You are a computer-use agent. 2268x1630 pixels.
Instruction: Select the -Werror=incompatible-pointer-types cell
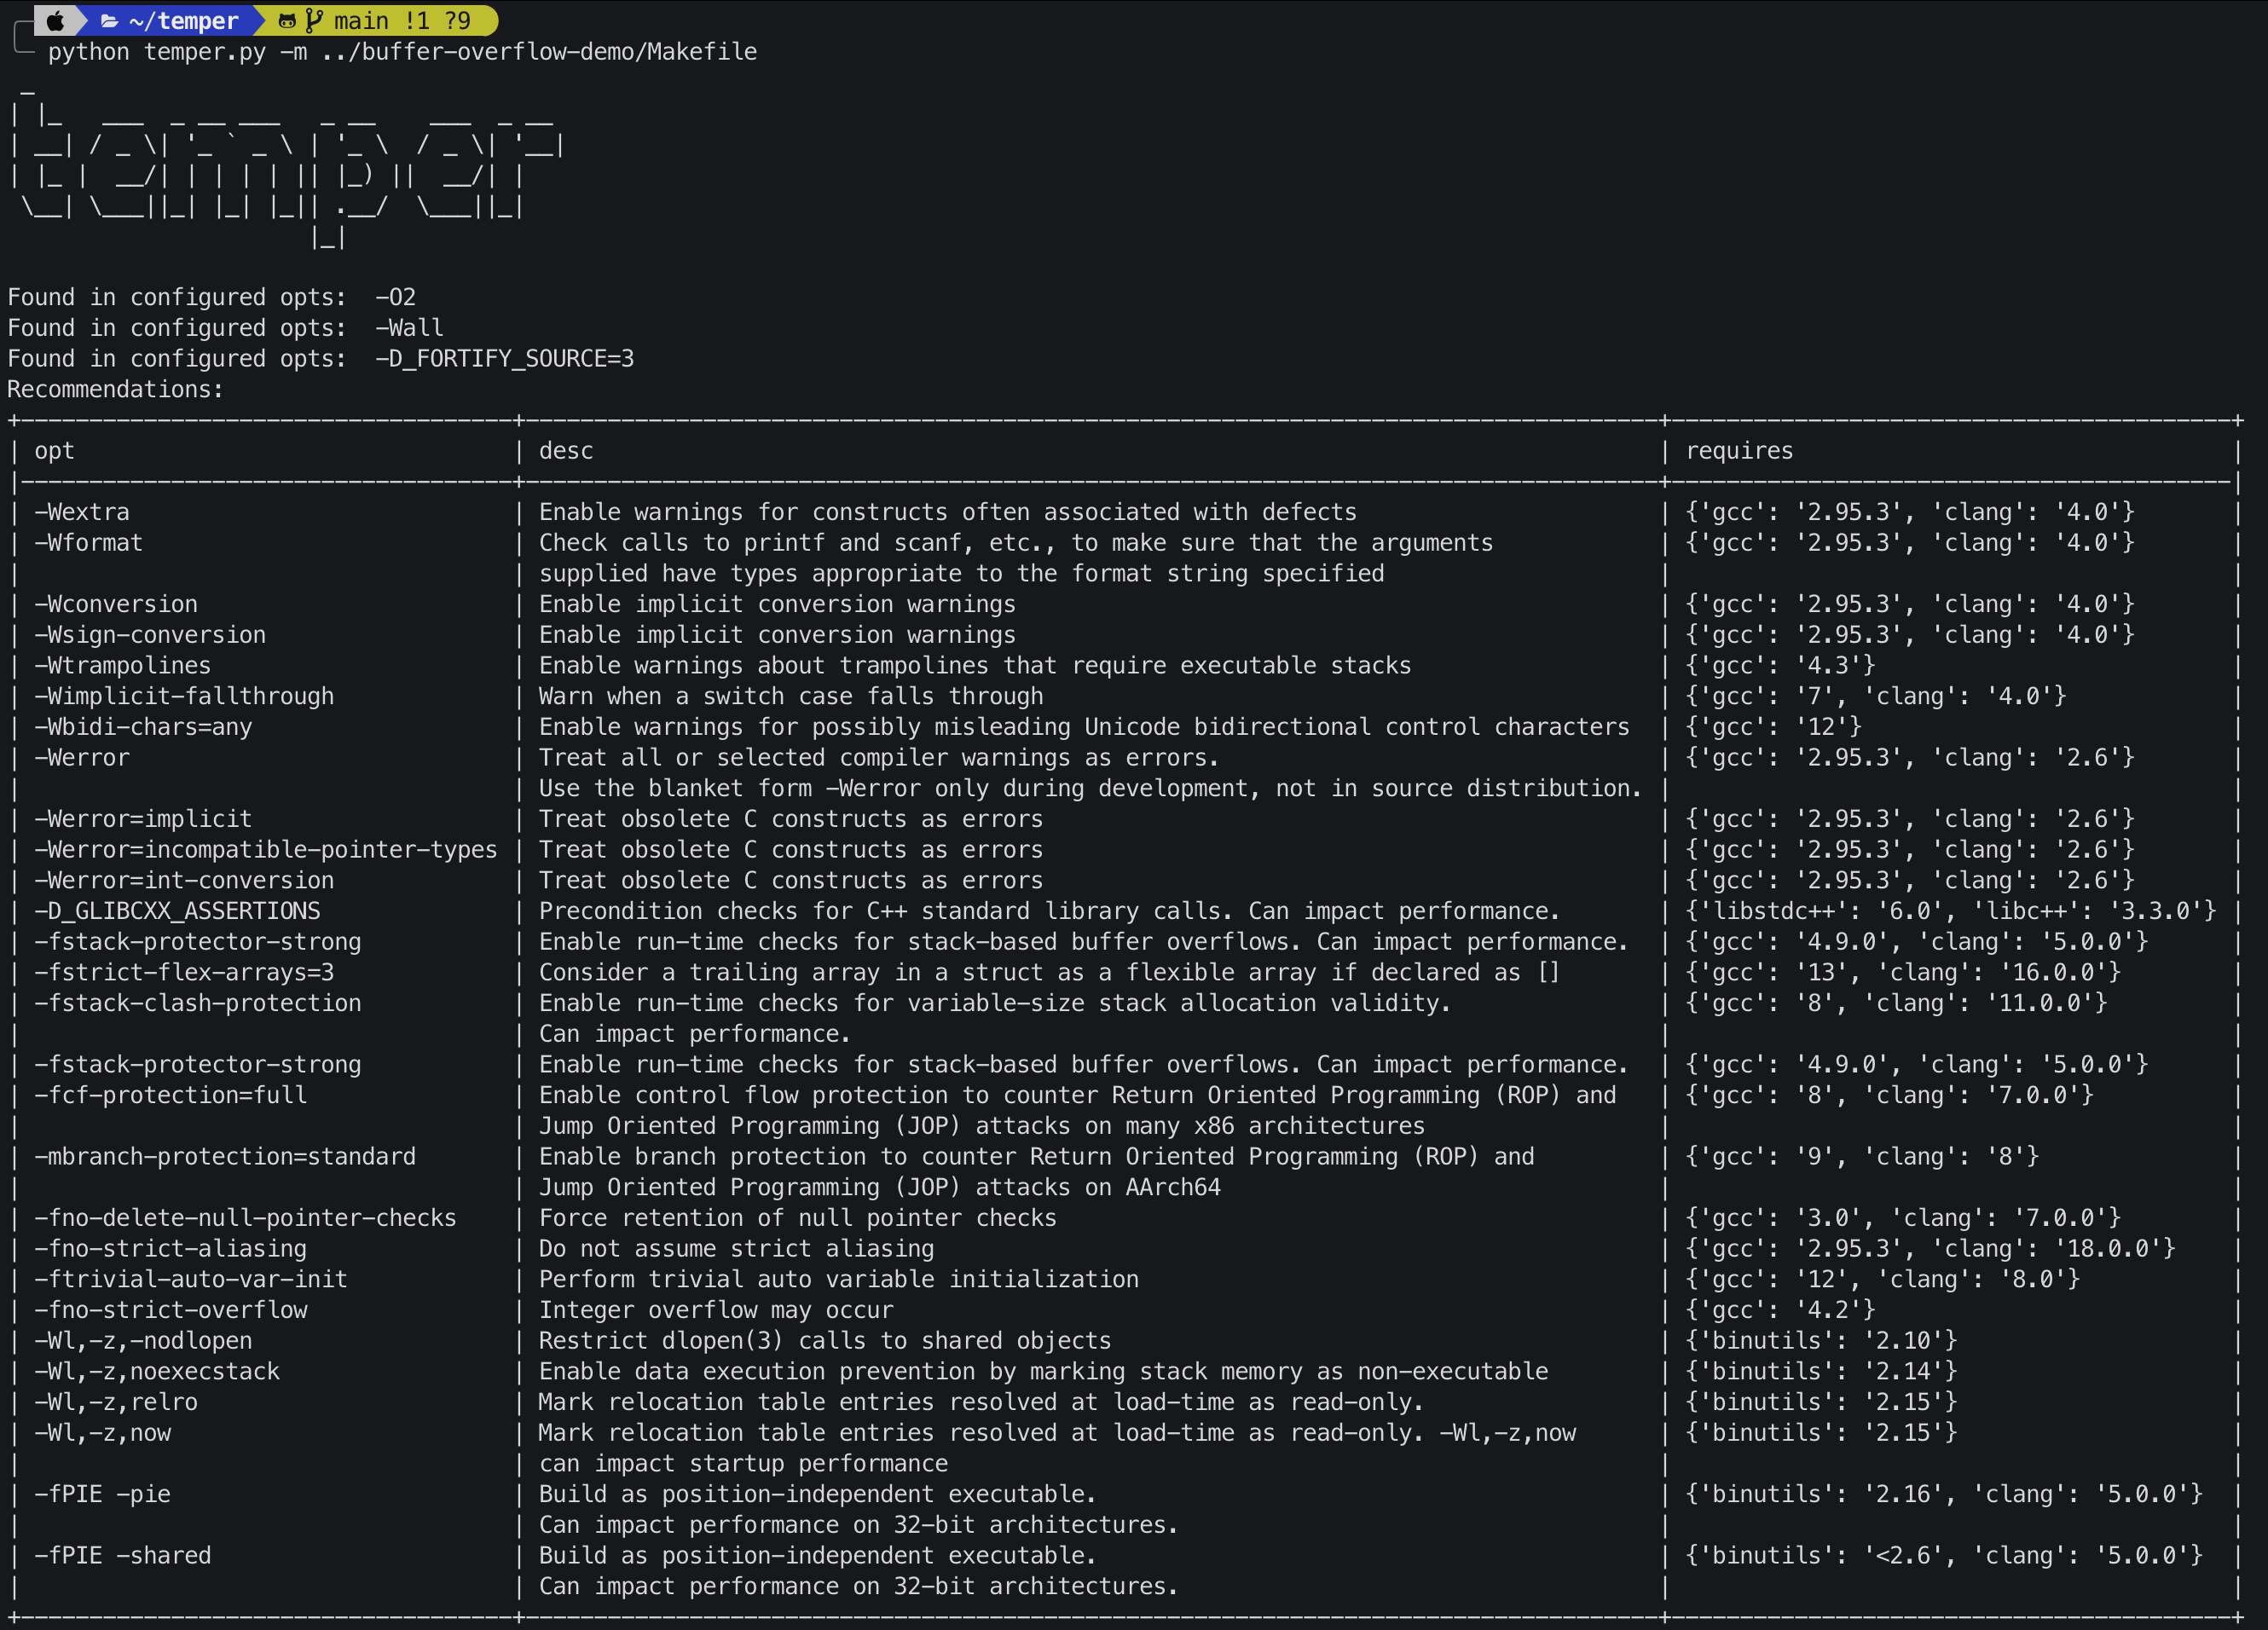(x=266, y=850)
